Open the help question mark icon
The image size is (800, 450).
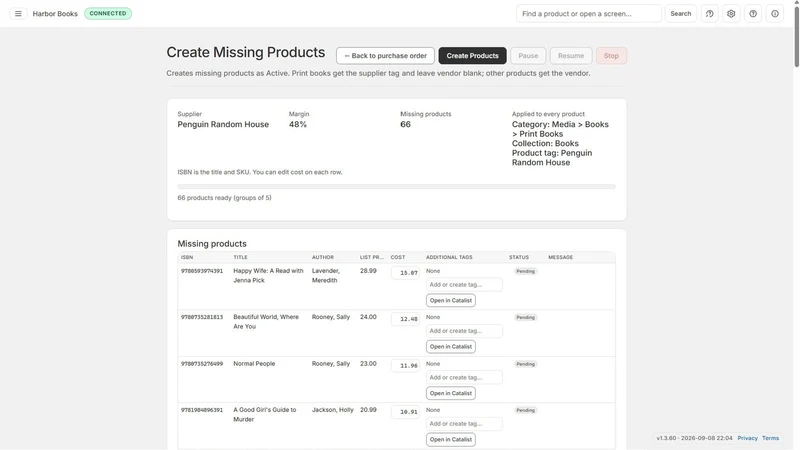753,14
